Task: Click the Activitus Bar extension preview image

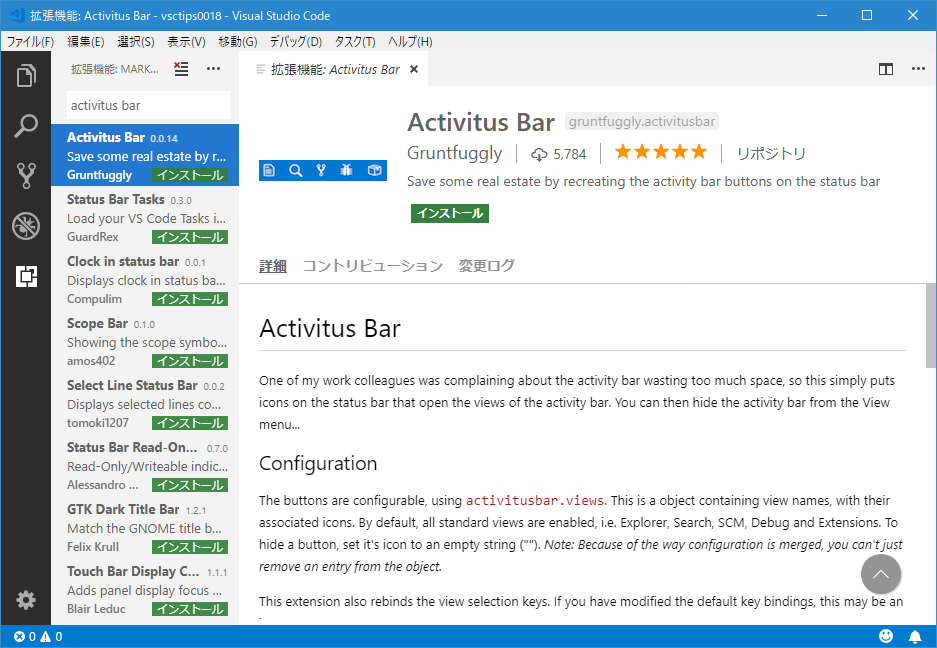Action: [x=323, y=170]
